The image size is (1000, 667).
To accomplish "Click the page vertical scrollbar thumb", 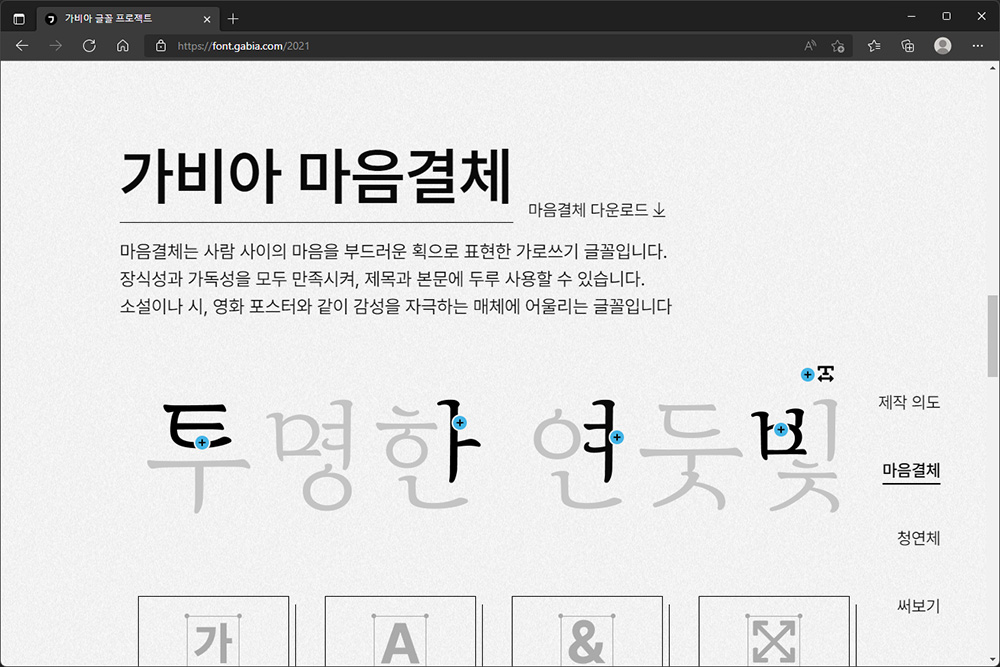I will click(x=993, y=336).
